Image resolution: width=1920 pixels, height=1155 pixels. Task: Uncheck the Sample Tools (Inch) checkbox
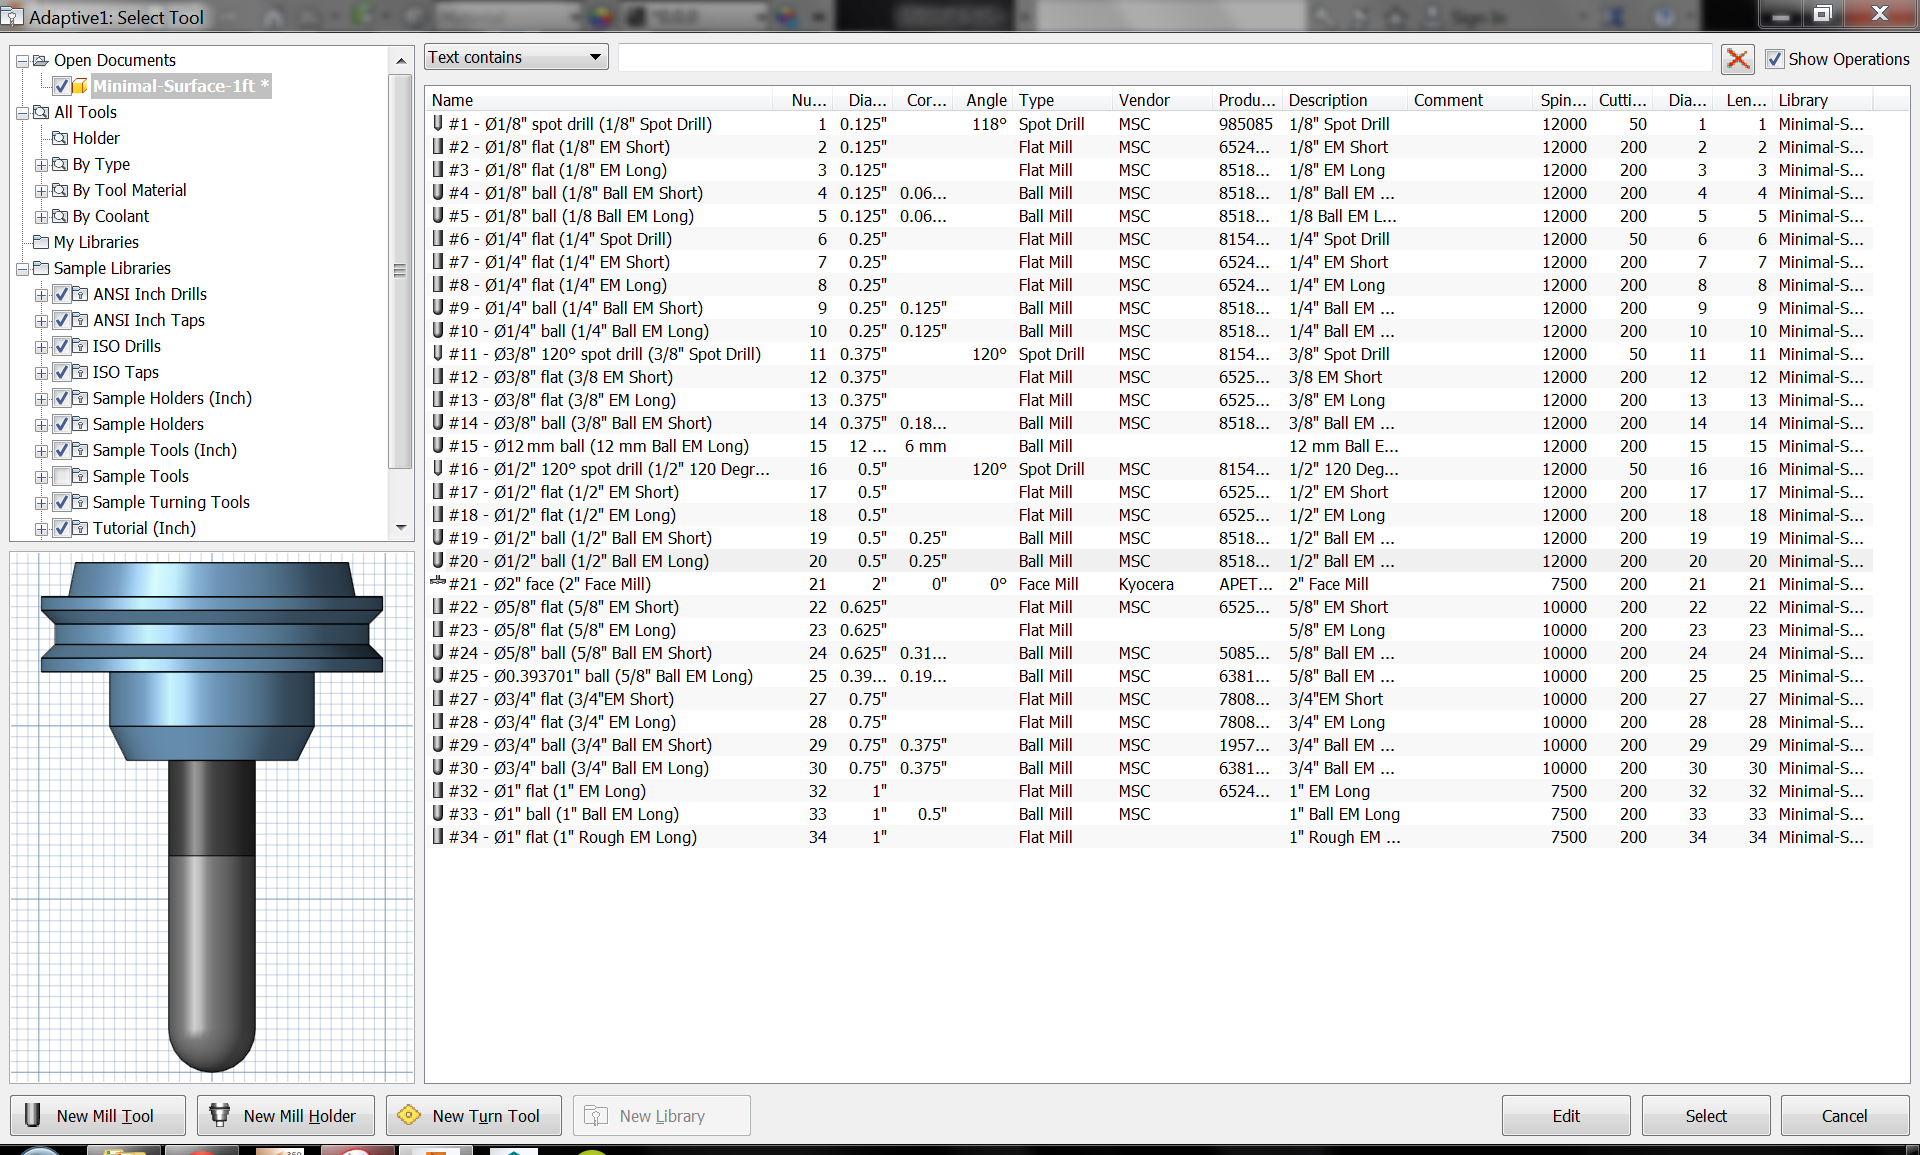pyautogui.click(x=62, y=450)
